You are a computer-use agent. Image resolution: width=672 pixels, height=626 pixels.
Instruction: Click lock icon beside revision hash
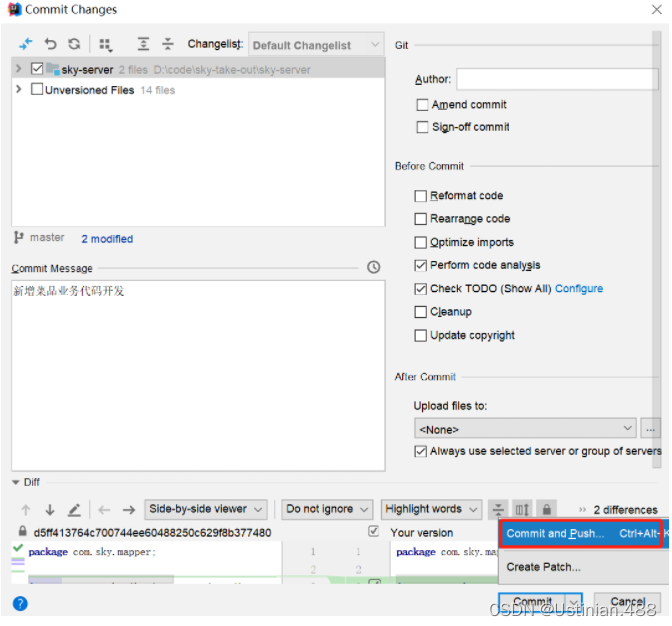click(22, 532)
